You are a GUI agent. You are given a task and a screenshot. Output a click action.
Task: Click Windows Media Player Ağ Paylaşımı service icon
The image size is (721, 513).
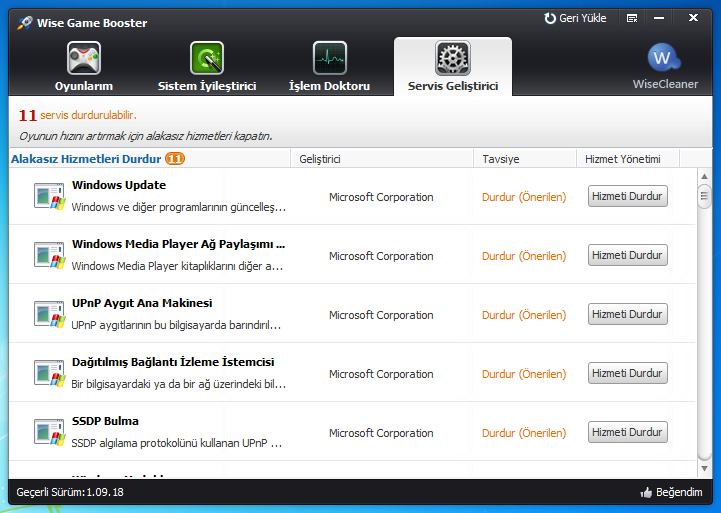(x=50, y=255)
